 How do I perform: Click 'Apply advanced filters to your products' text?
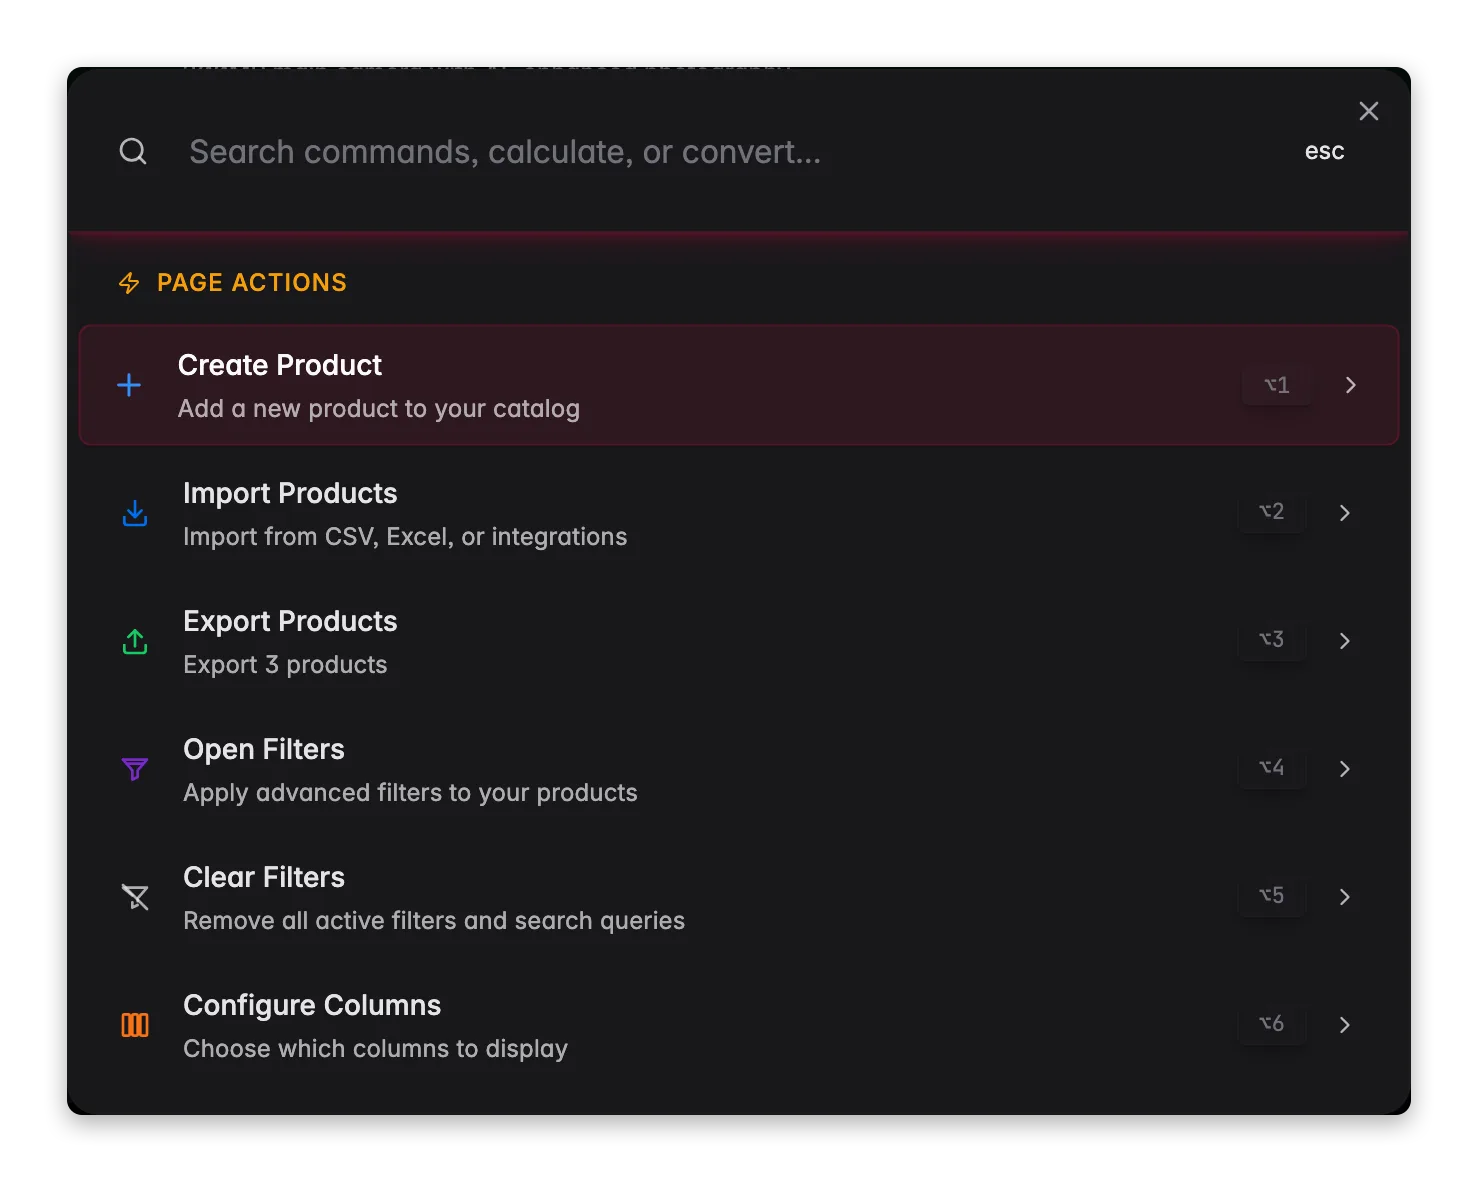pyautogui.click(x=410, y=793)
